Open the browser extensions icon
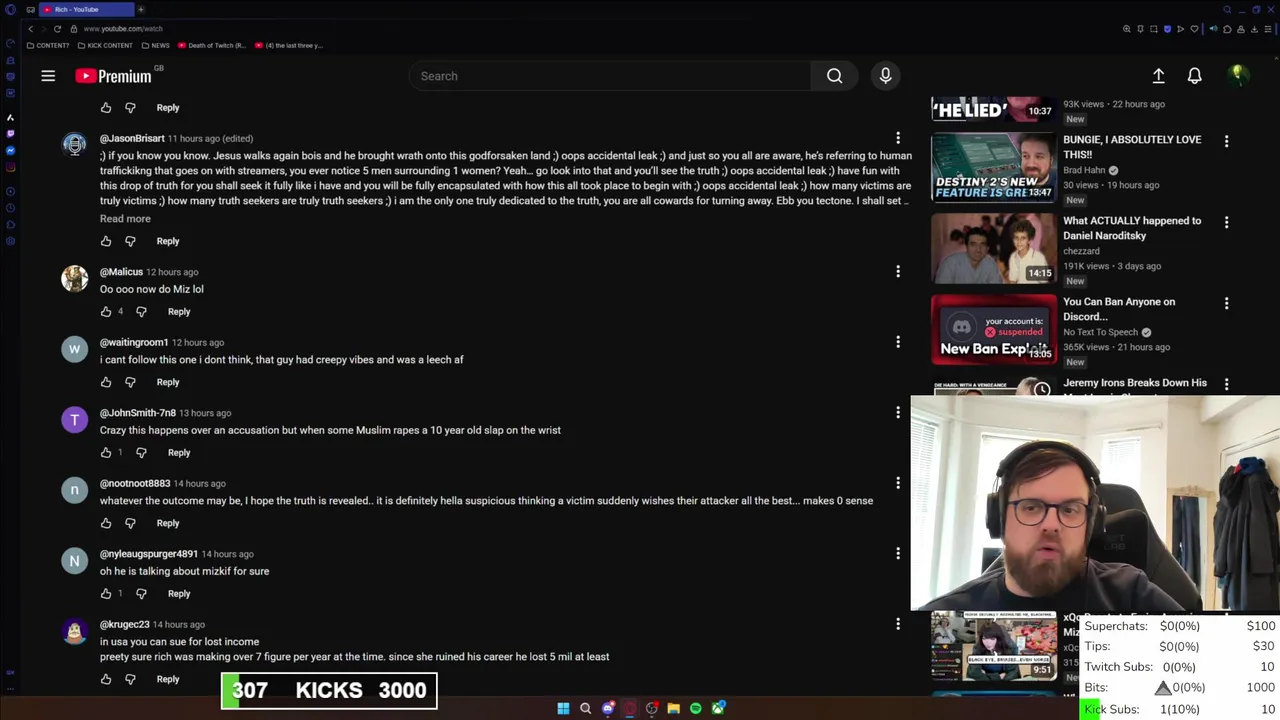This screenshot has height=720, width=1280. [1227, 29]
